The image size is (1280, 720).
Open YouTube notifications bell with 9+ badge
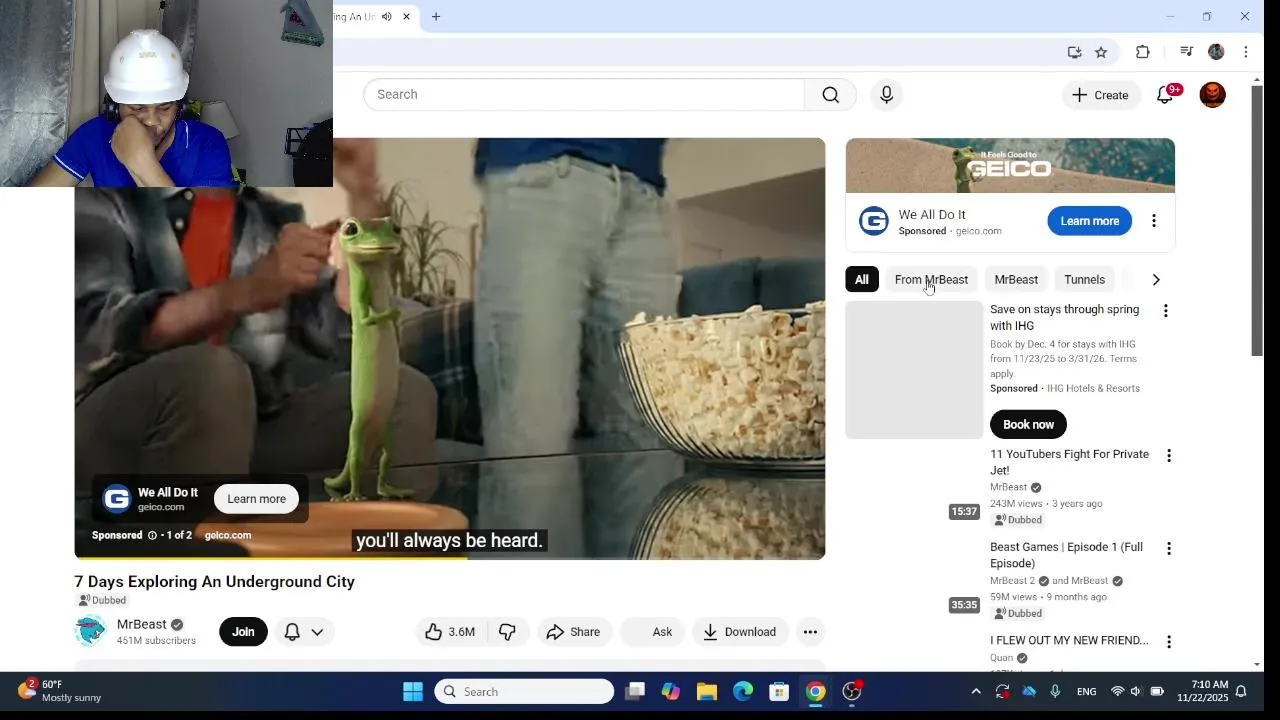[x=1165, y=95]
